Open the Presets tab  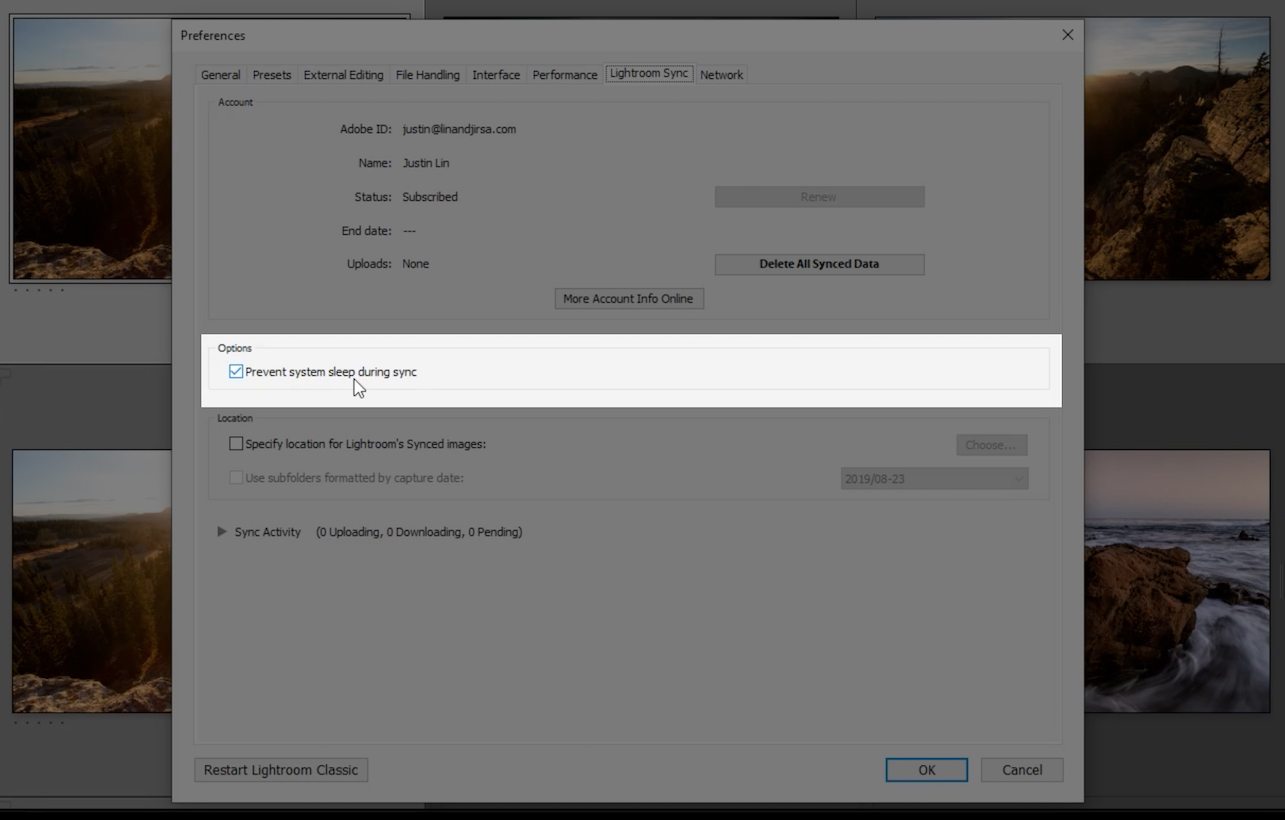(271, 74)
